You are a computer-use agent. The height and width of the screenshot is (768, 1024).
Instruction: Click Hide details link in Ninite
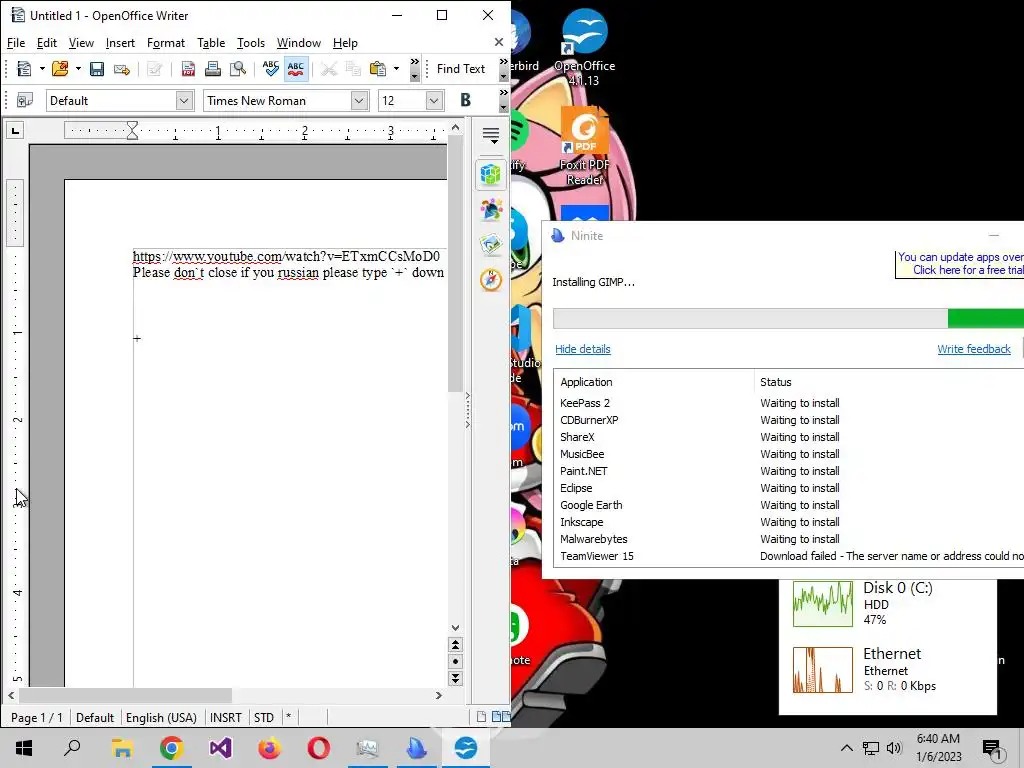(583, 349)
